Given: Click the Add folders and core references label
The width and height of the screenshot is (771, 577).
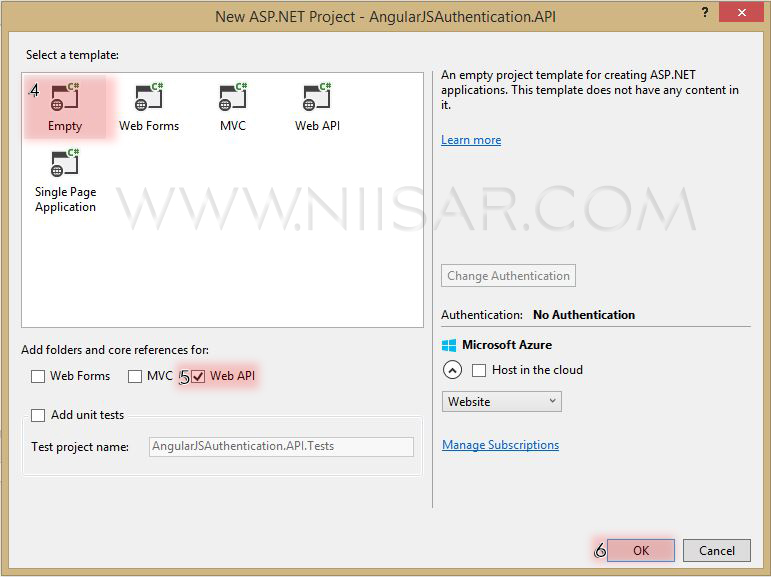Looking at the screenshot, I should coord(115,350).
